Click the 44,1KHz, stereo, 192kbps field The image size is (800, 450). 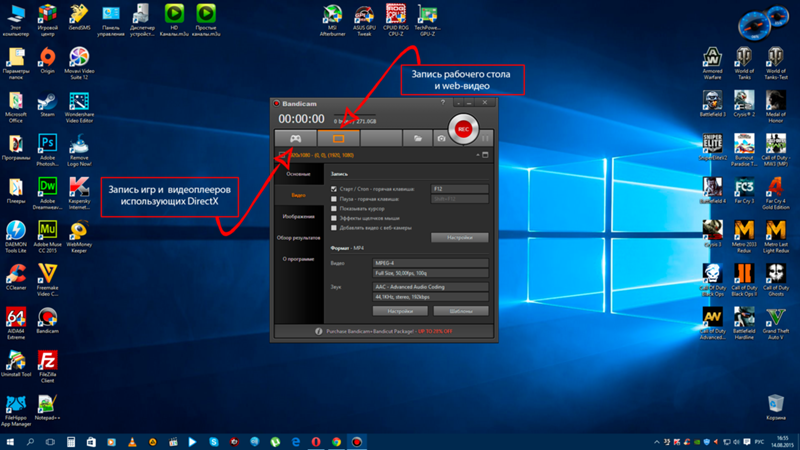coord(430,296)
